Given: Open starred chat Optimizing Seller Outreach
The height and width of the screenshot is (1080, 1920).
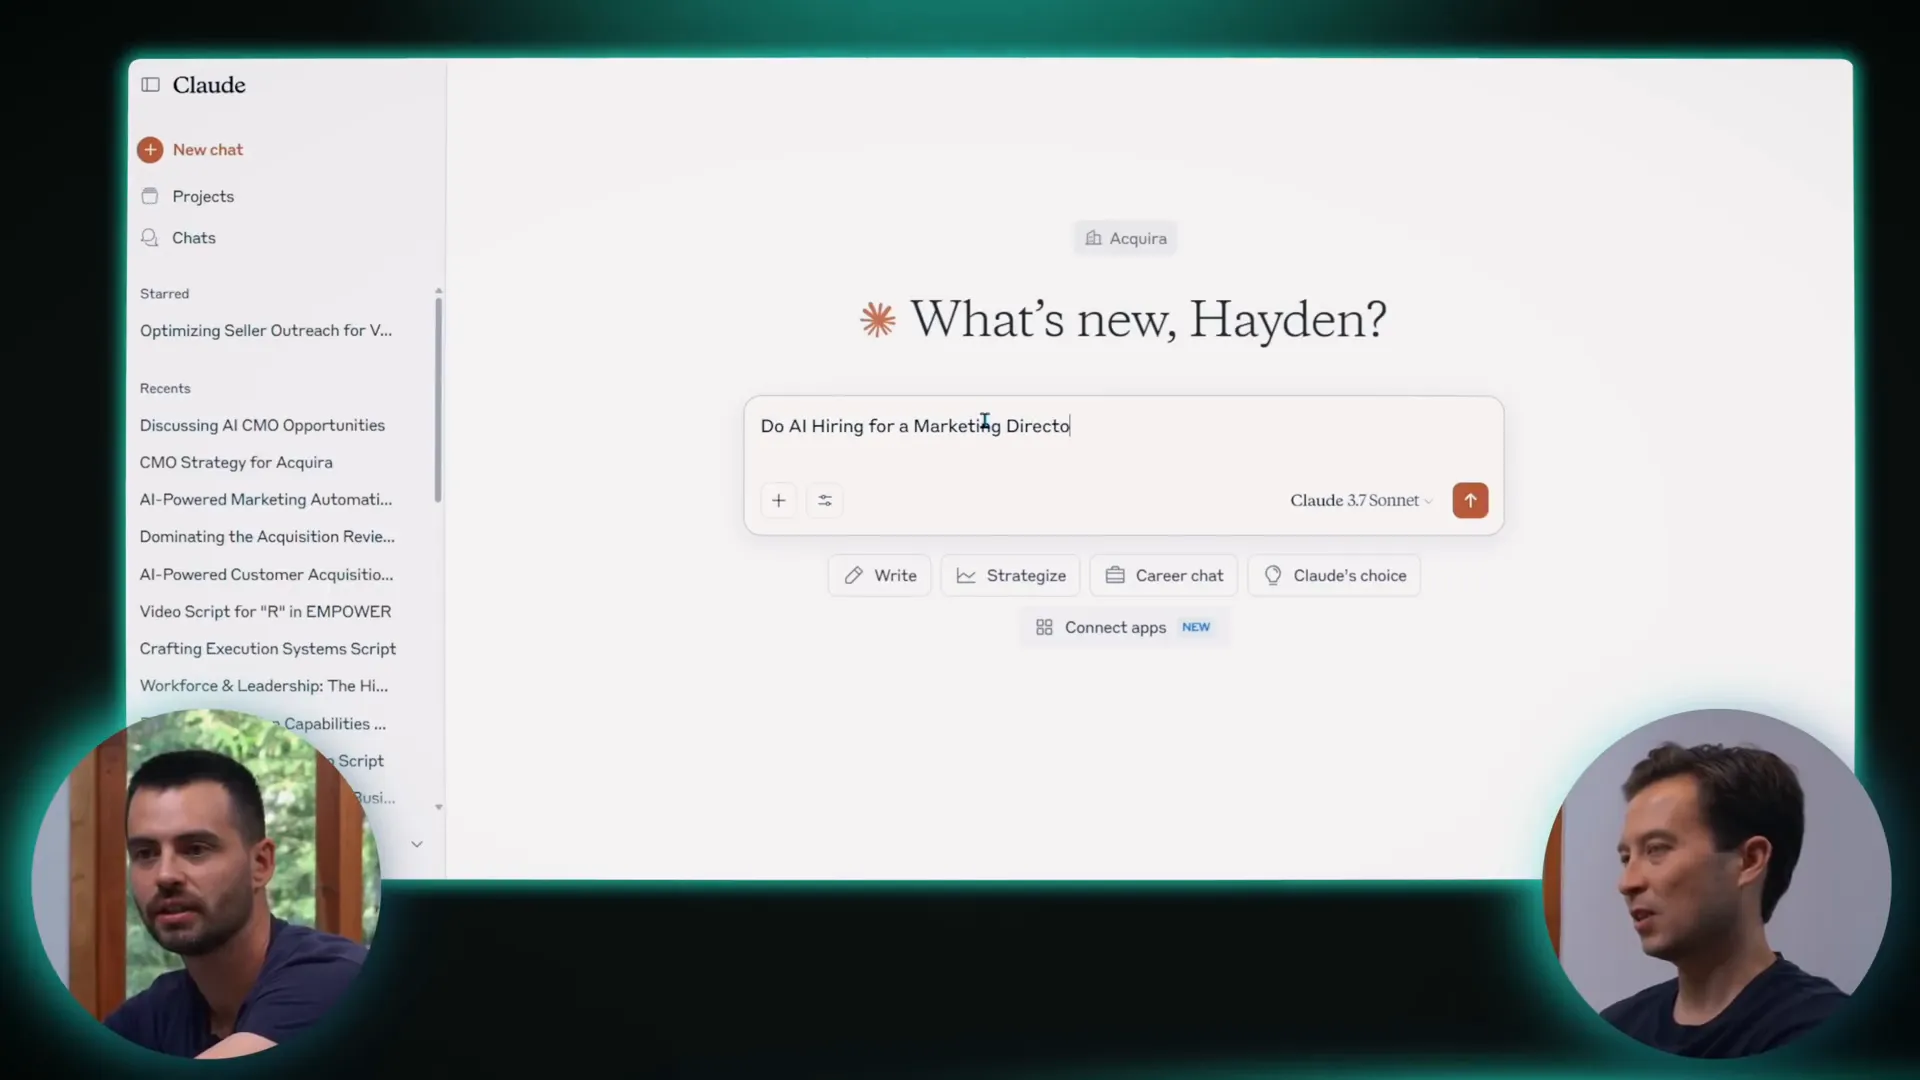Looking at the screenshot, I should tap(266, 331).
